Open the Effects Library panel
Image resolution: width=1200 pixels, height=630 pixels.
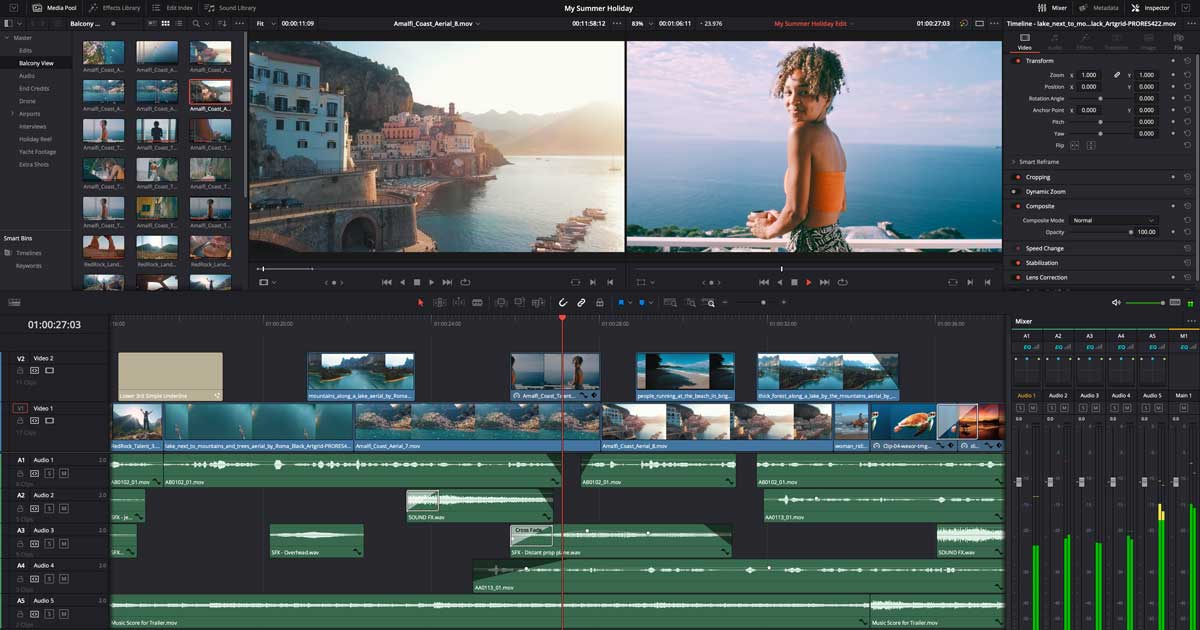[114, 7]
